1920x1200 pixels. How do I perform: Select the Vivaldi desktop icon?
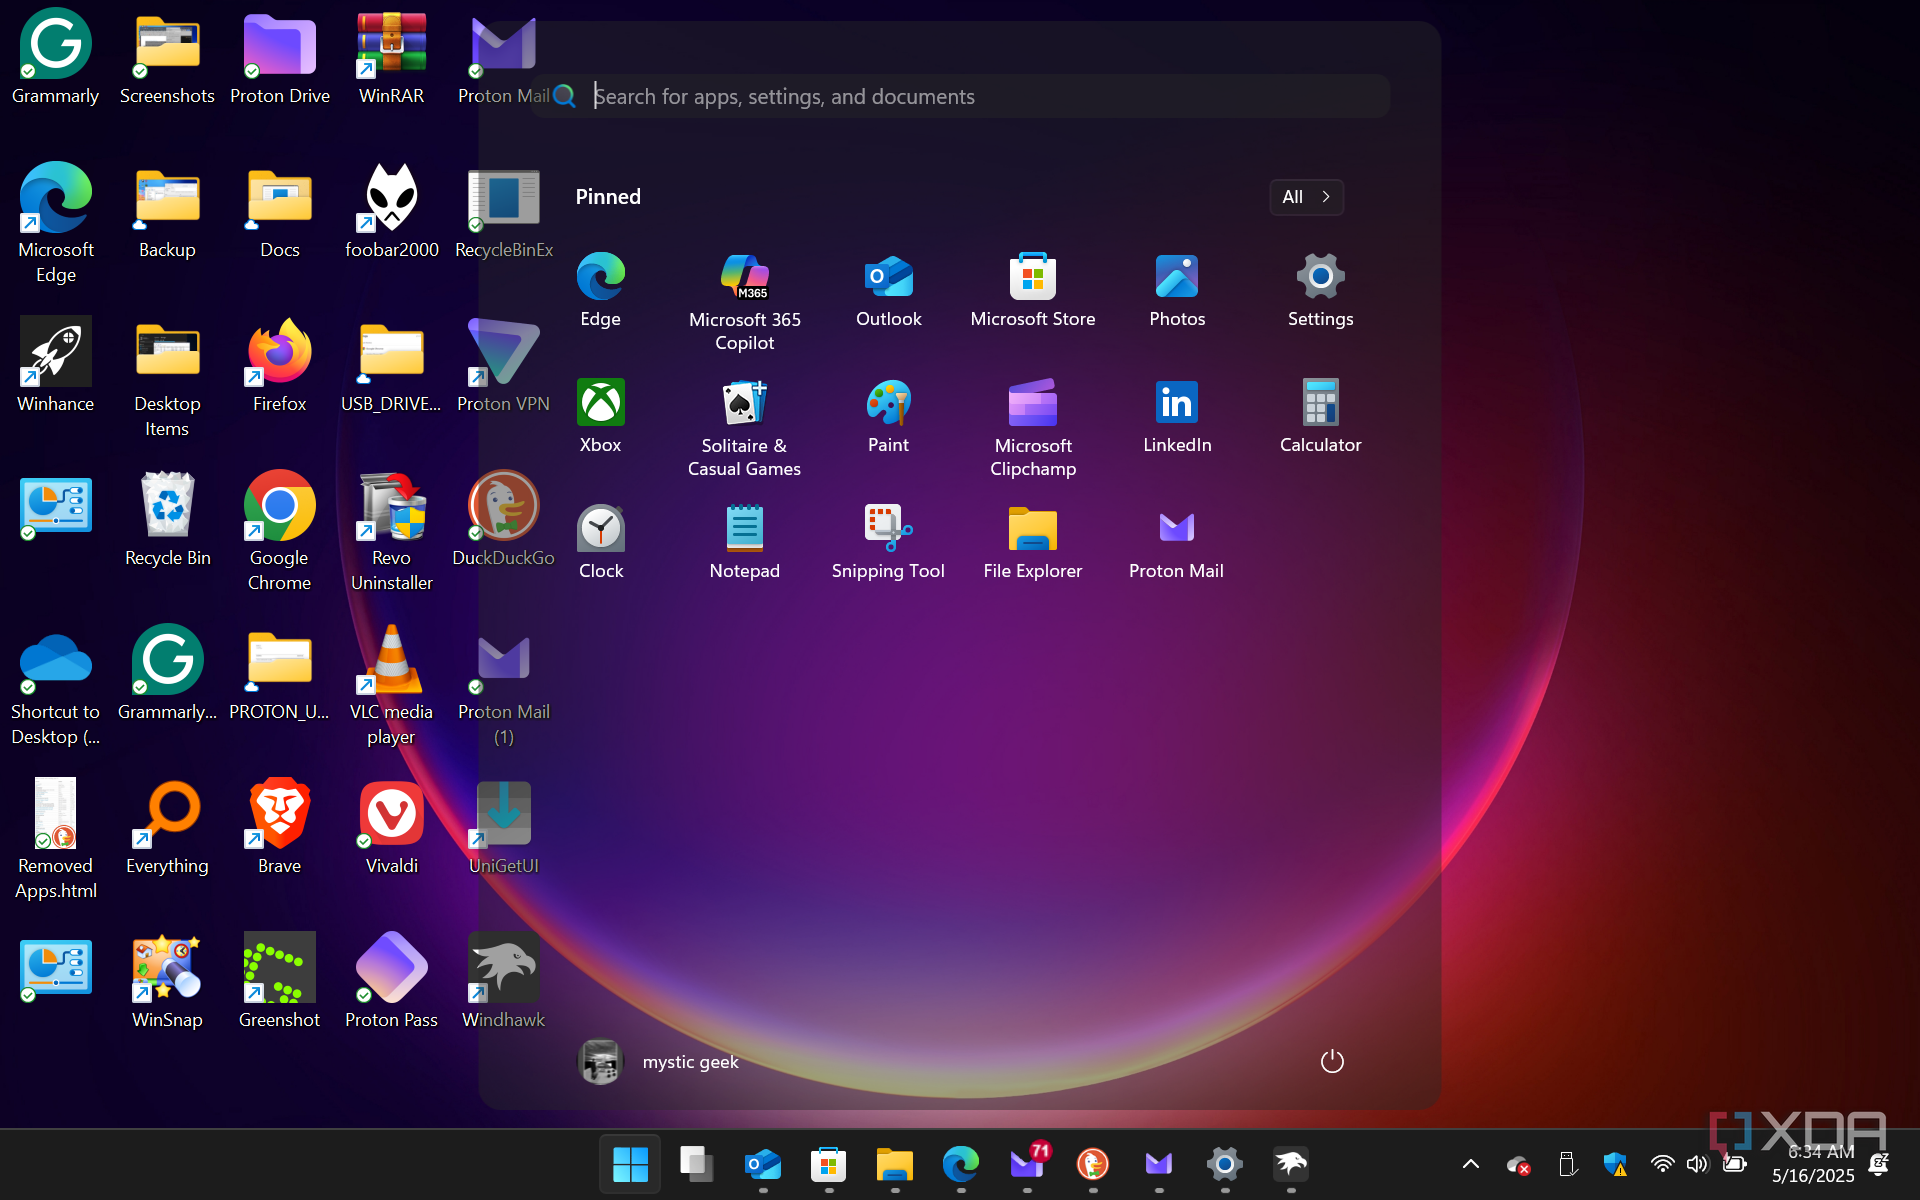391,828
